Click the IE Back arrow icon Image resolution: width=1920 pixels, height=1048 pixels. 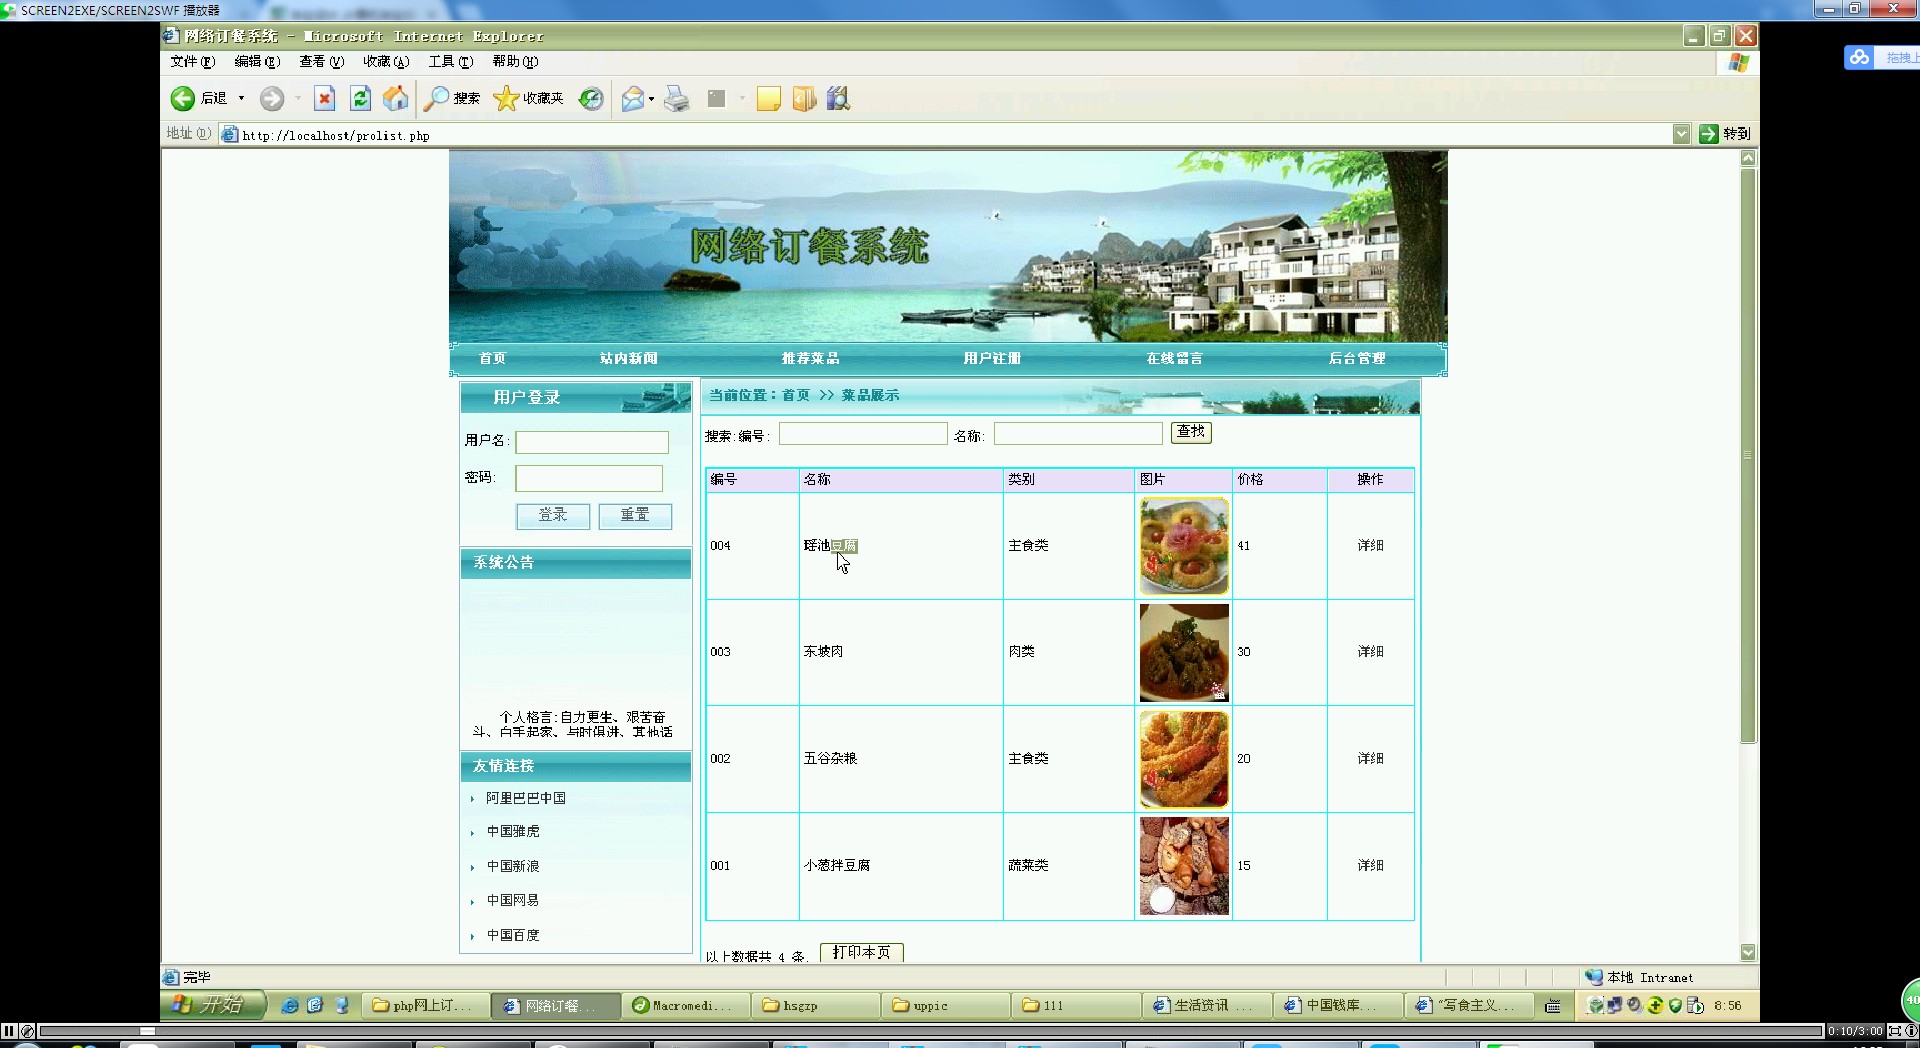[182, 98]
